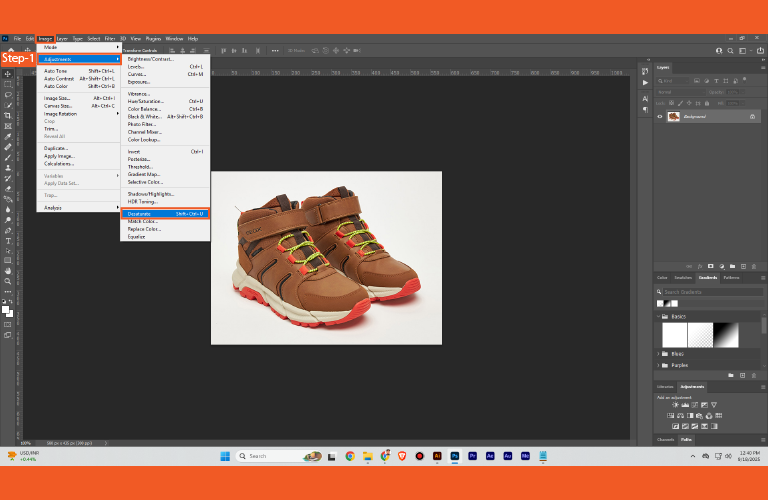Collapse the Basics gradient folder
The image size is (768, 500).
point(660,316)
